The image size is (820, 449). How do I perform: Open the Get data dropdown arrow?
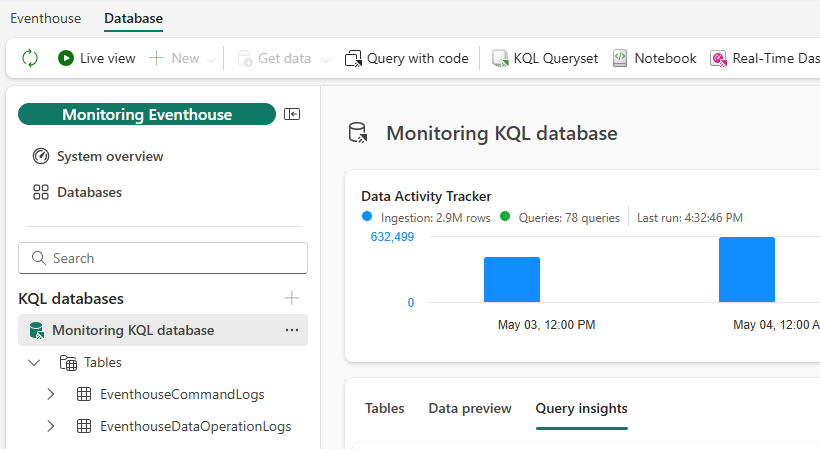click(325, 59)
